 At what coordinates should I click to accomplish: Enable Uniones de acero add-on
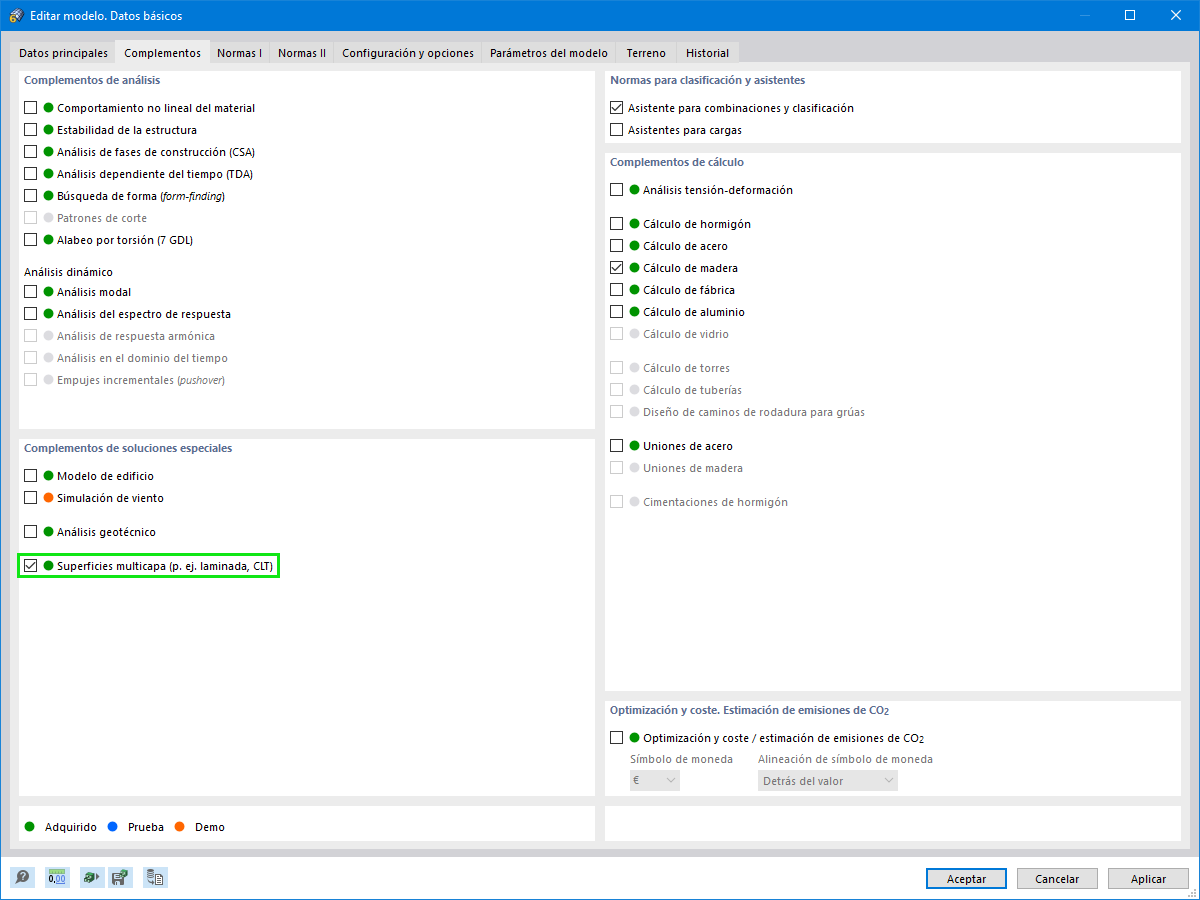tap(617, 446)
